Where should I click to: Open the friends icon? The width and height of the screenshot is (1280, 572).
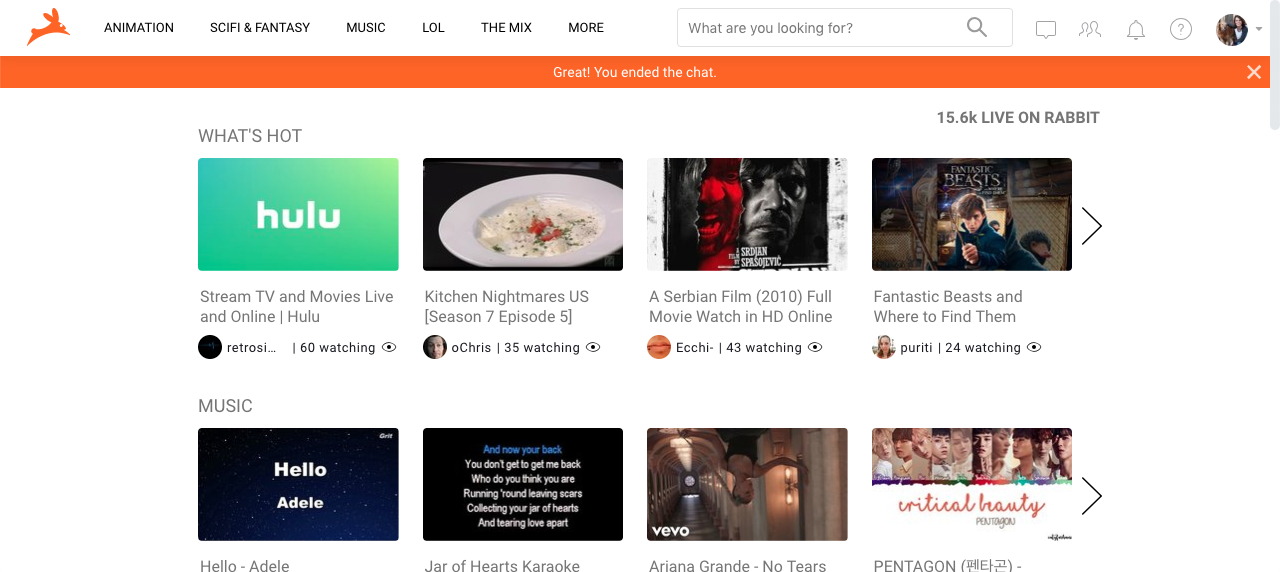coord(1090,29)
